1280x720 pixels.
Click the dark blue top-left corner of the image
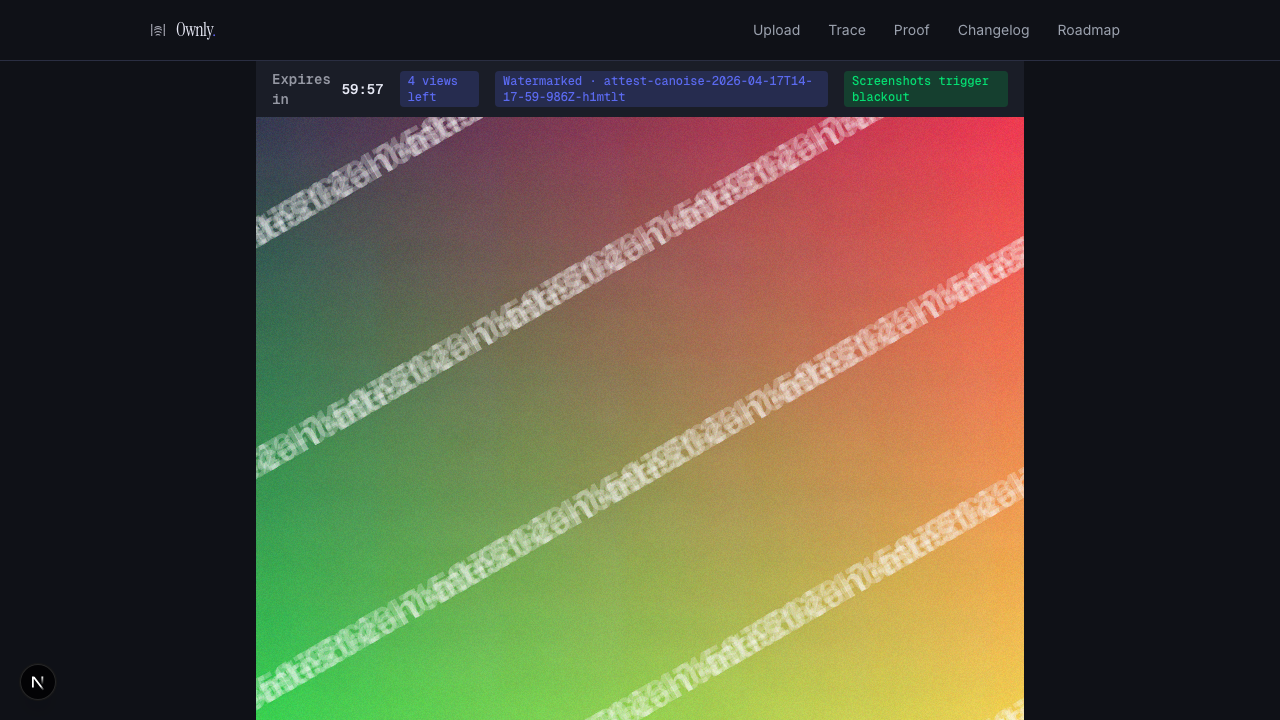tap(275, 135)
